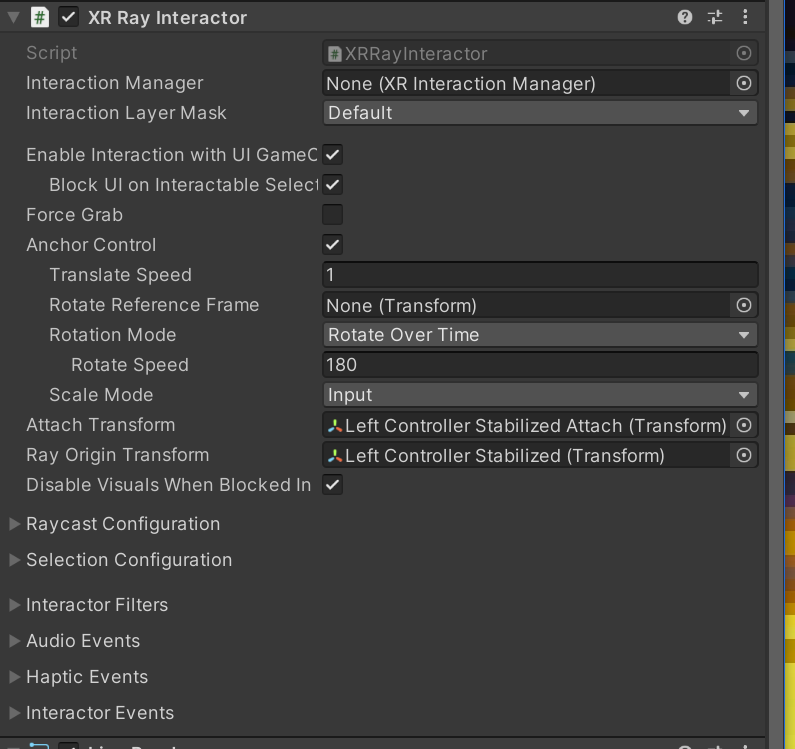Open the Scale Mode dropdown
Screen dimensions: 795x749
540,395
